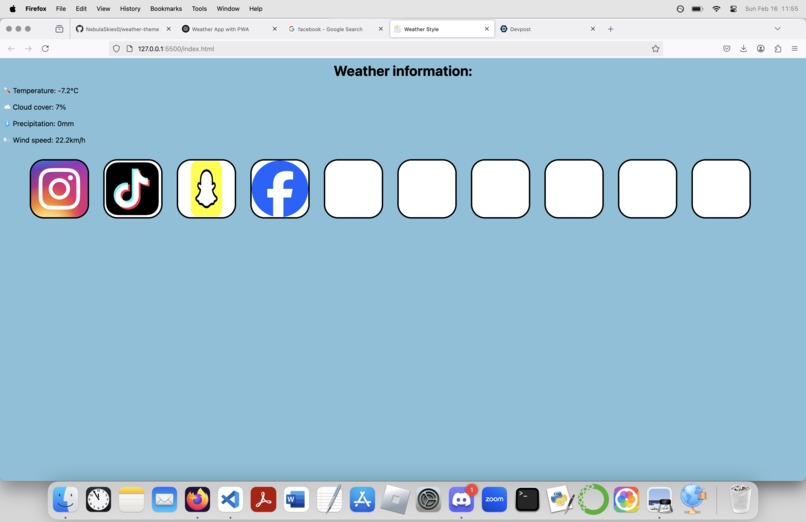Open Discord from the Dock

461,499
